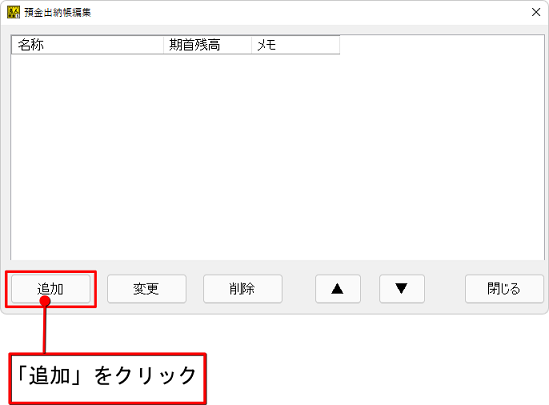
Task: Click the yellow app icon in title bar
Action: click(x=13, y=12)
